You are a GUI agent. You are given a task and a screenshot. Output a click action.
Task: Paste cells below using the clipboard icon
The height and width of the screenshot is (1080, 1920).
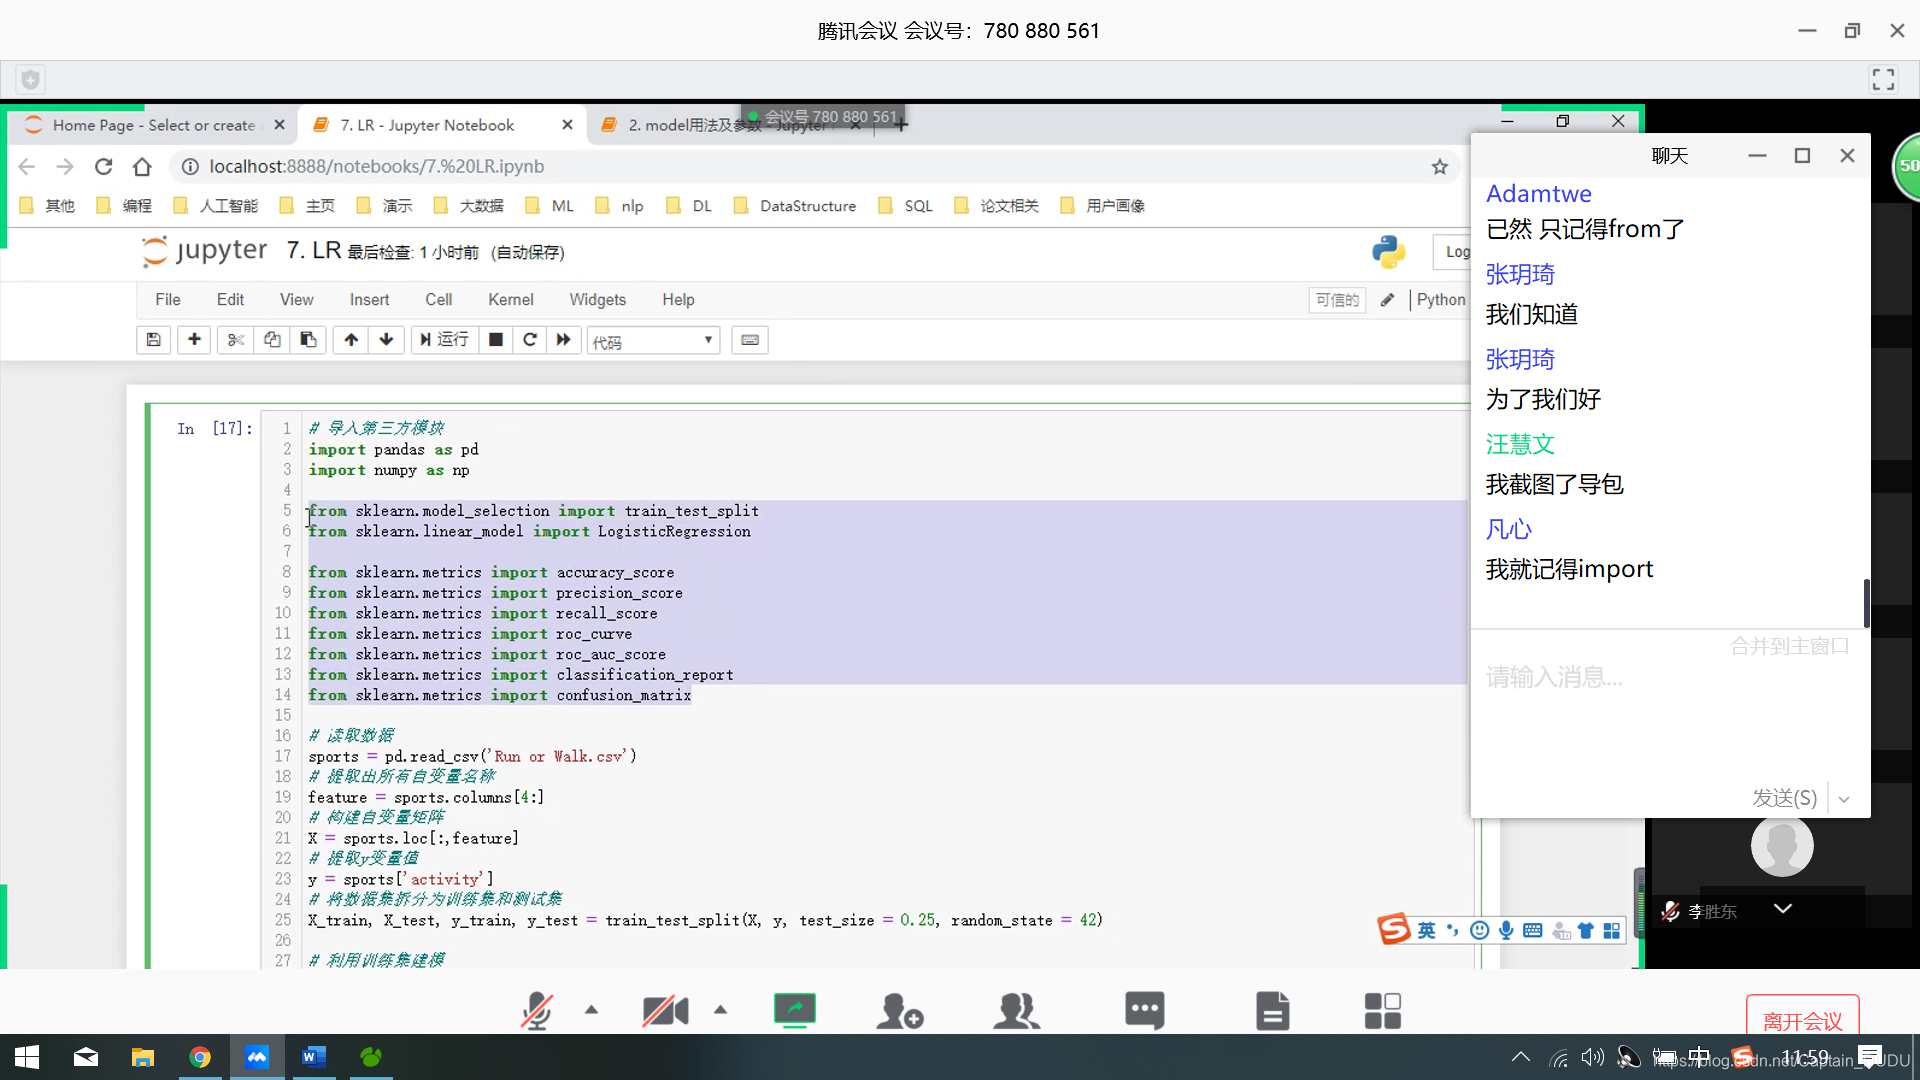308,340
